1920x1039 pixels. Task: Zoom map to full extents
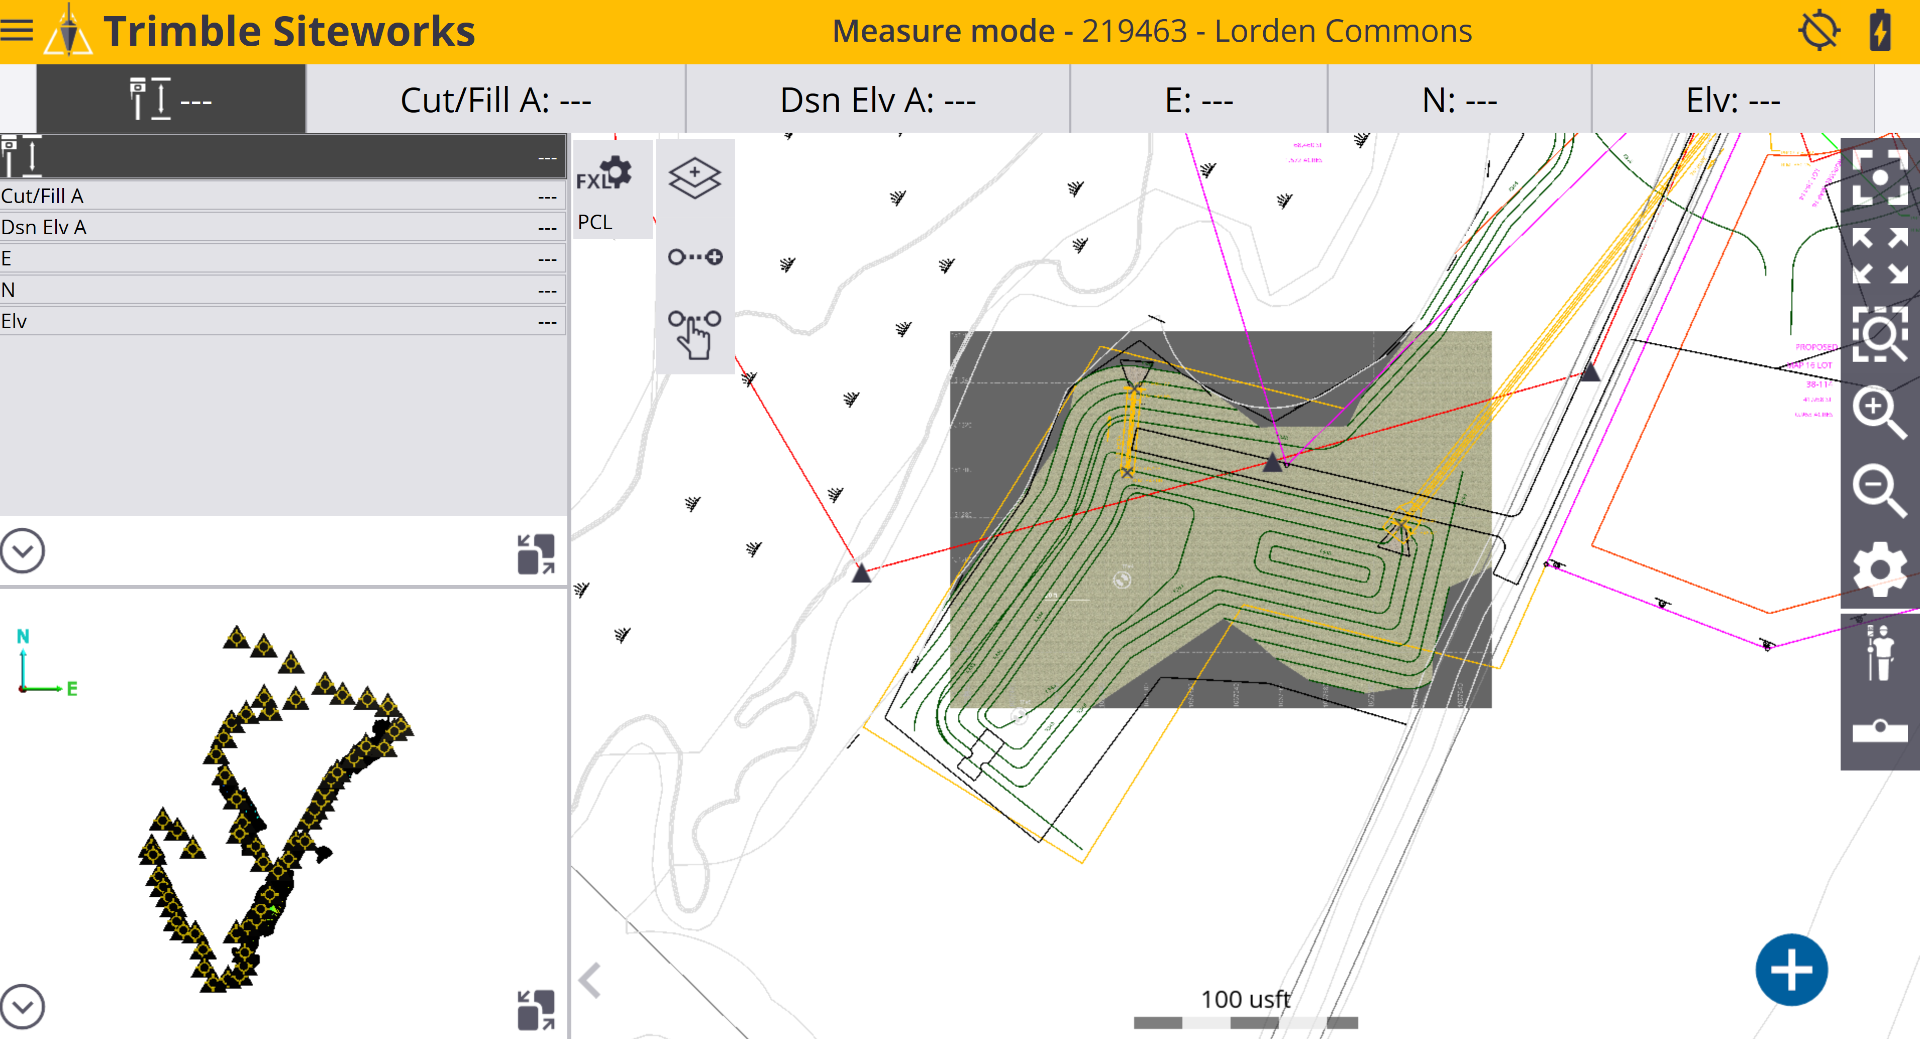(1880, 255)
